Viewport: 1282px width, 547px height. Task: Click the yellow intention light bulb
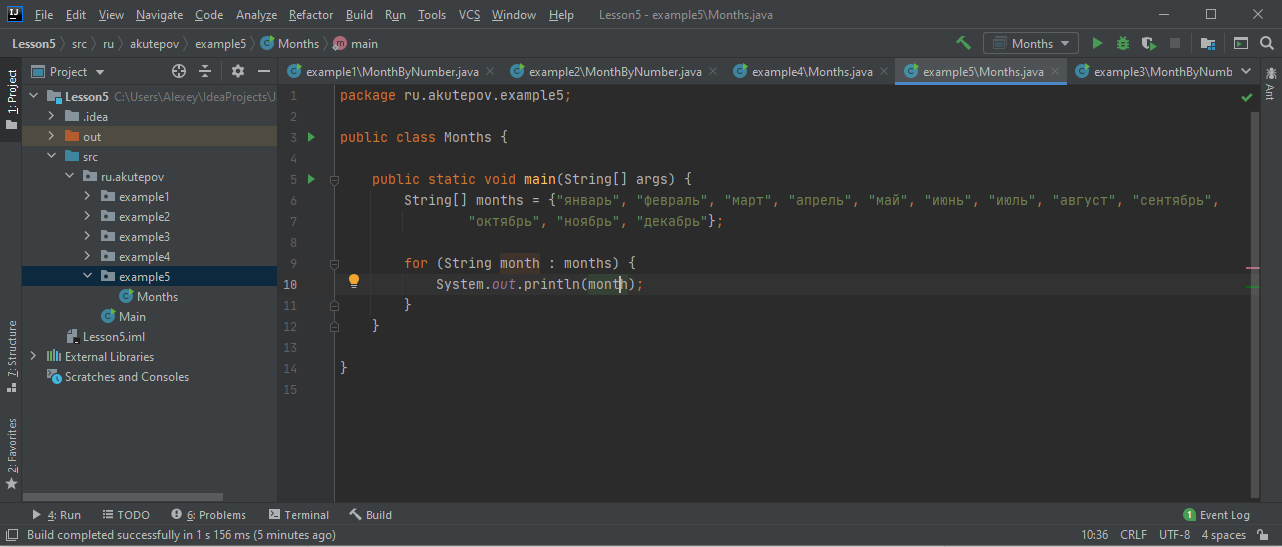353,282
